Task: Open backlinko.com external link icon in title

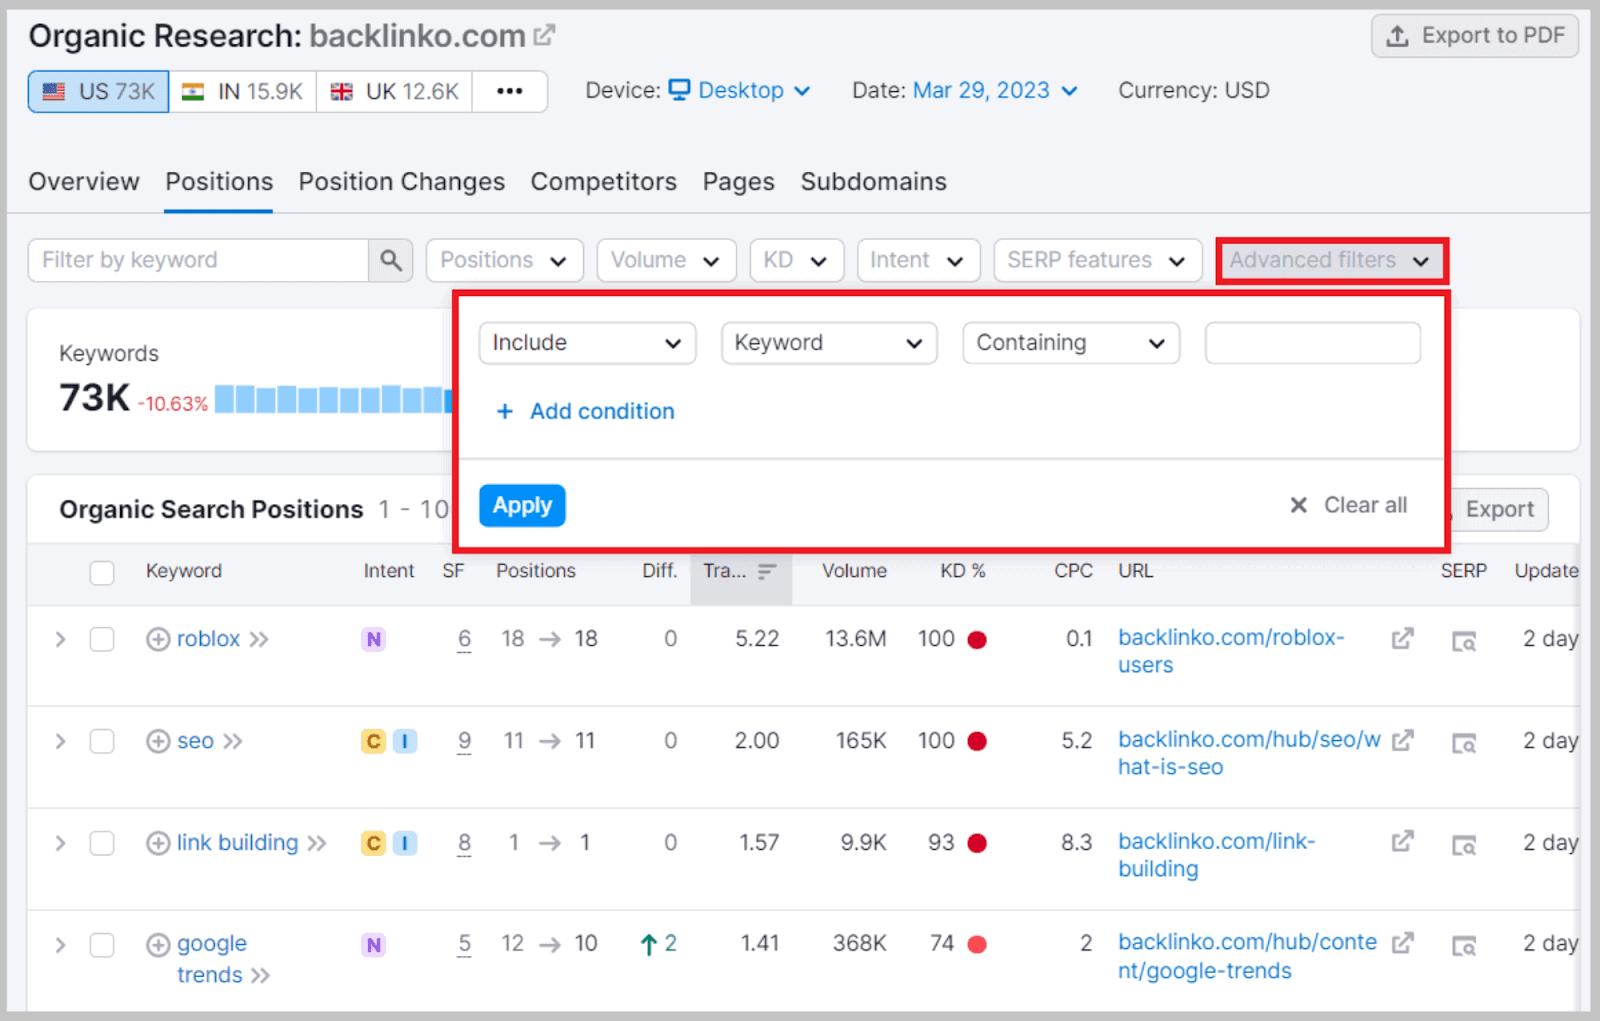Action: pos(544,36)
